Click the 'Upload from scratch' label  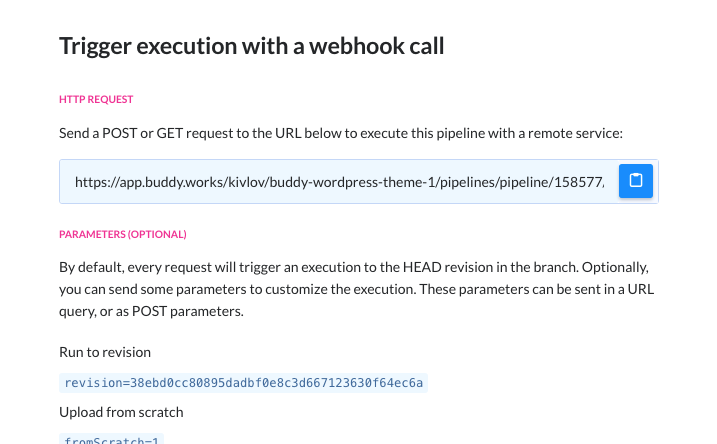tap(121, 412)
